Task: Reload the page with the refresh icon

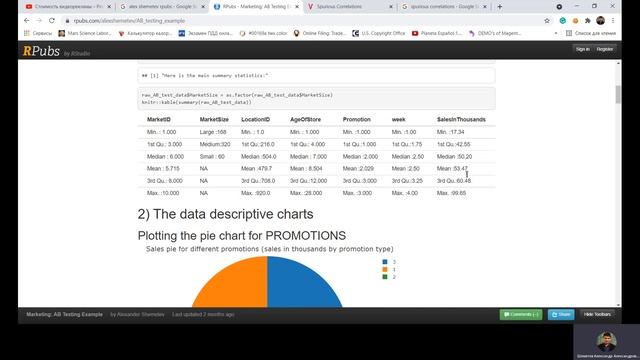Action: point(52,20)
